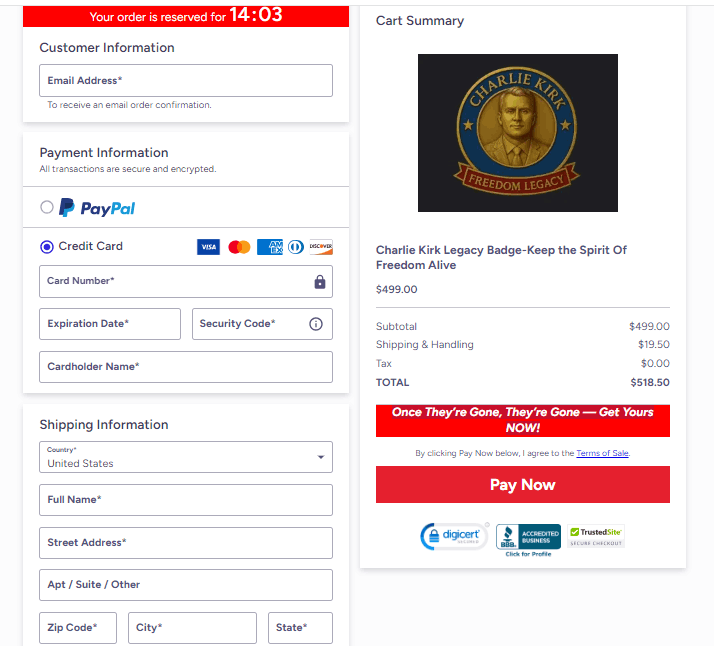
Task: Click the Pay Now button
Action: (x=522, y=484)
